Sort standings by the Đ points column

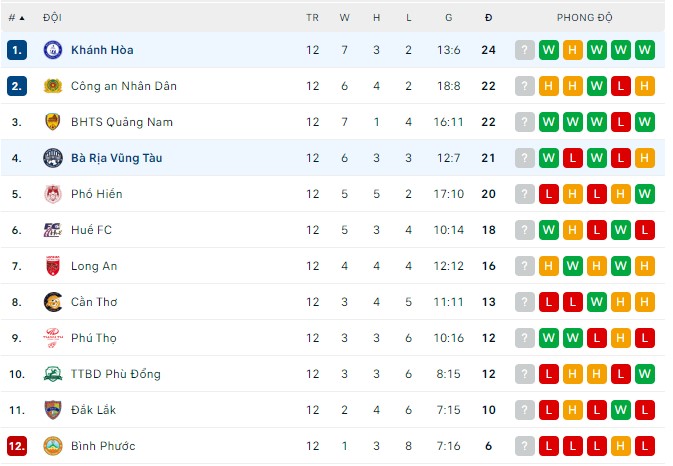tap(488, 18)
